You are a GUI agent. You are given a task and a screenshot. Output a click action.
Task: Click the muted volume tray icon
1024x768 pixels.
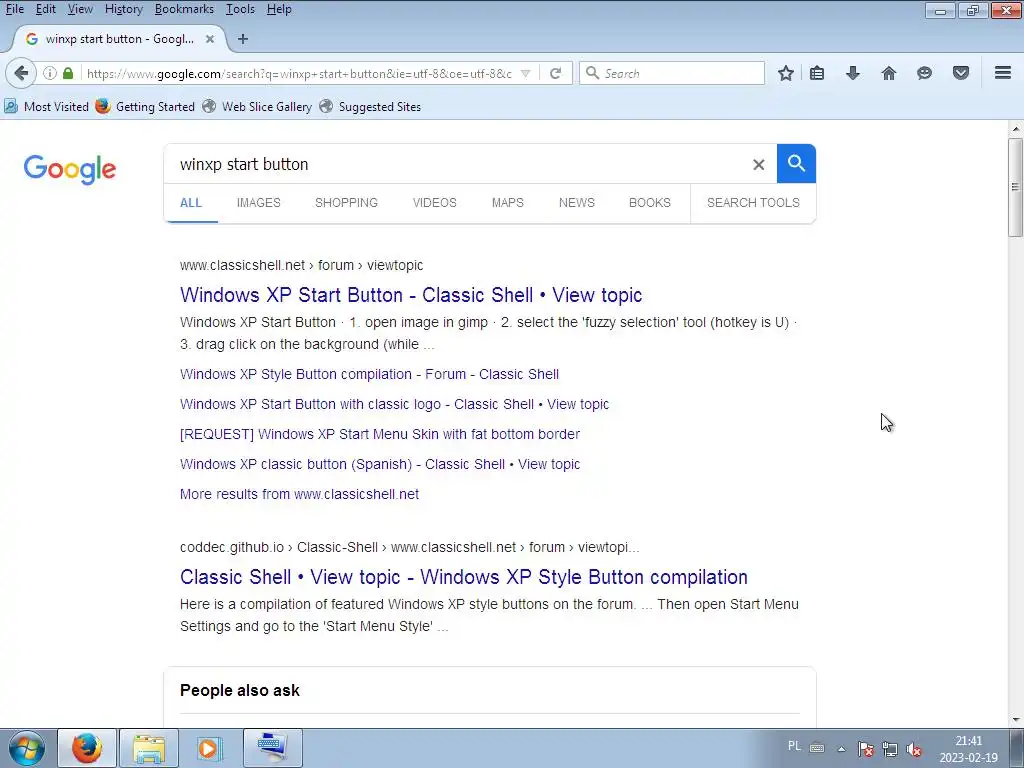914,749
